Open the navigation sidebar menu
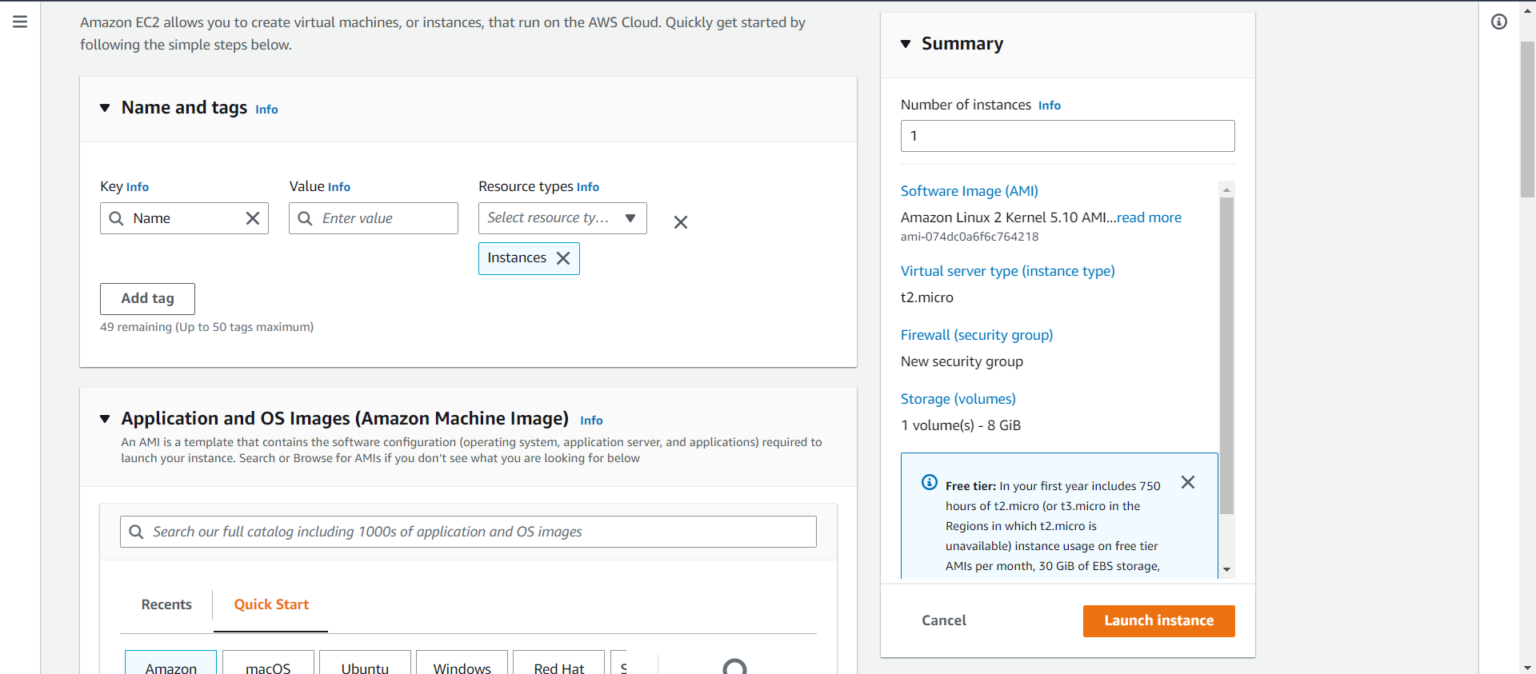This screenshot has height=674, width=1536. pos(19,21)
